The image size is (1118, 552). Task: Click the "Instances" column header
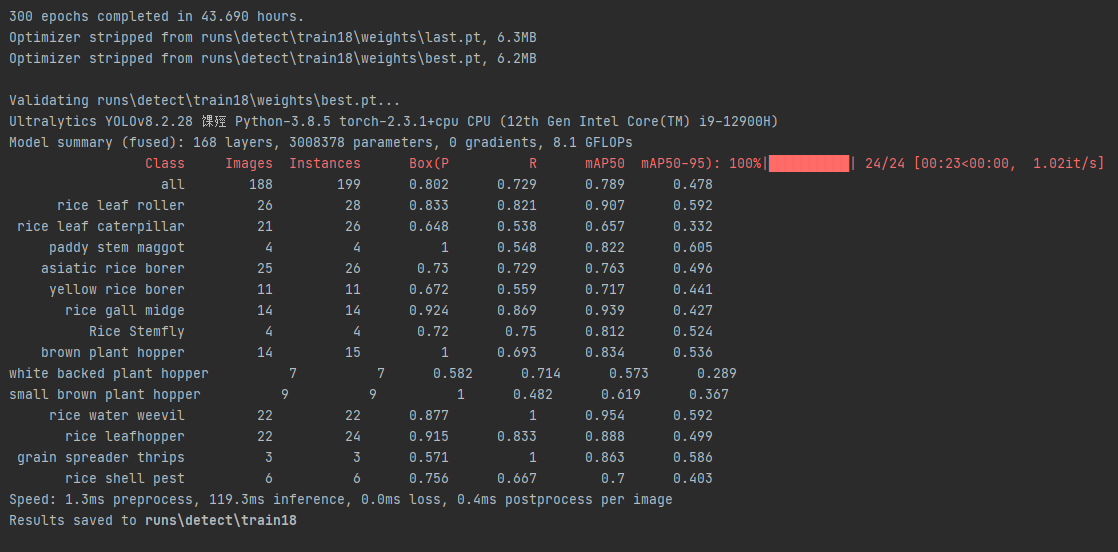[325, 163]
